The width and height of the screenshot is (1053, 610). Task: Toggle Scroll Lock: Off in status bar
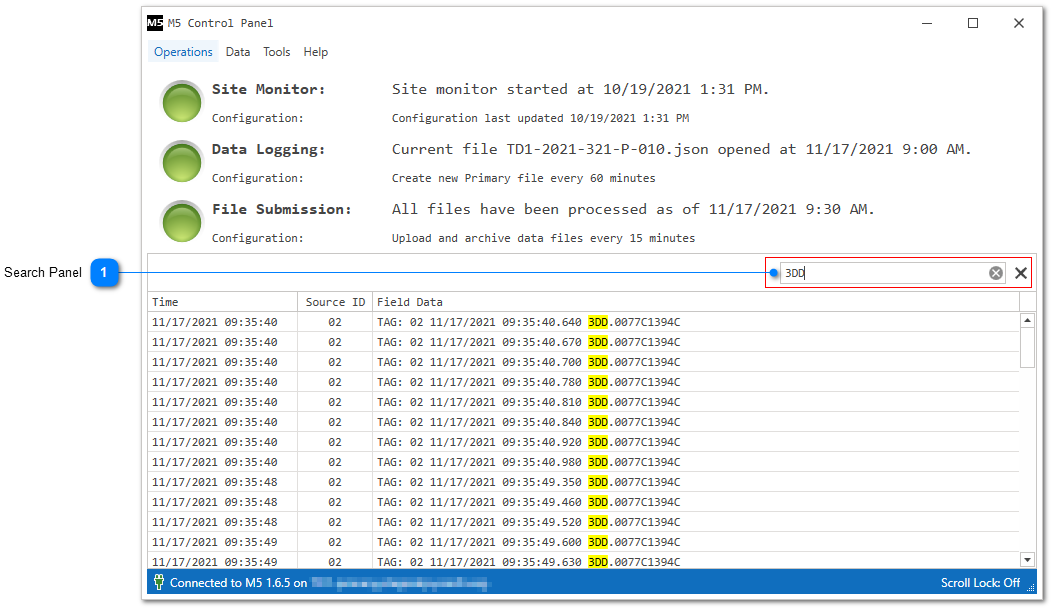click(x=980, y=582)
